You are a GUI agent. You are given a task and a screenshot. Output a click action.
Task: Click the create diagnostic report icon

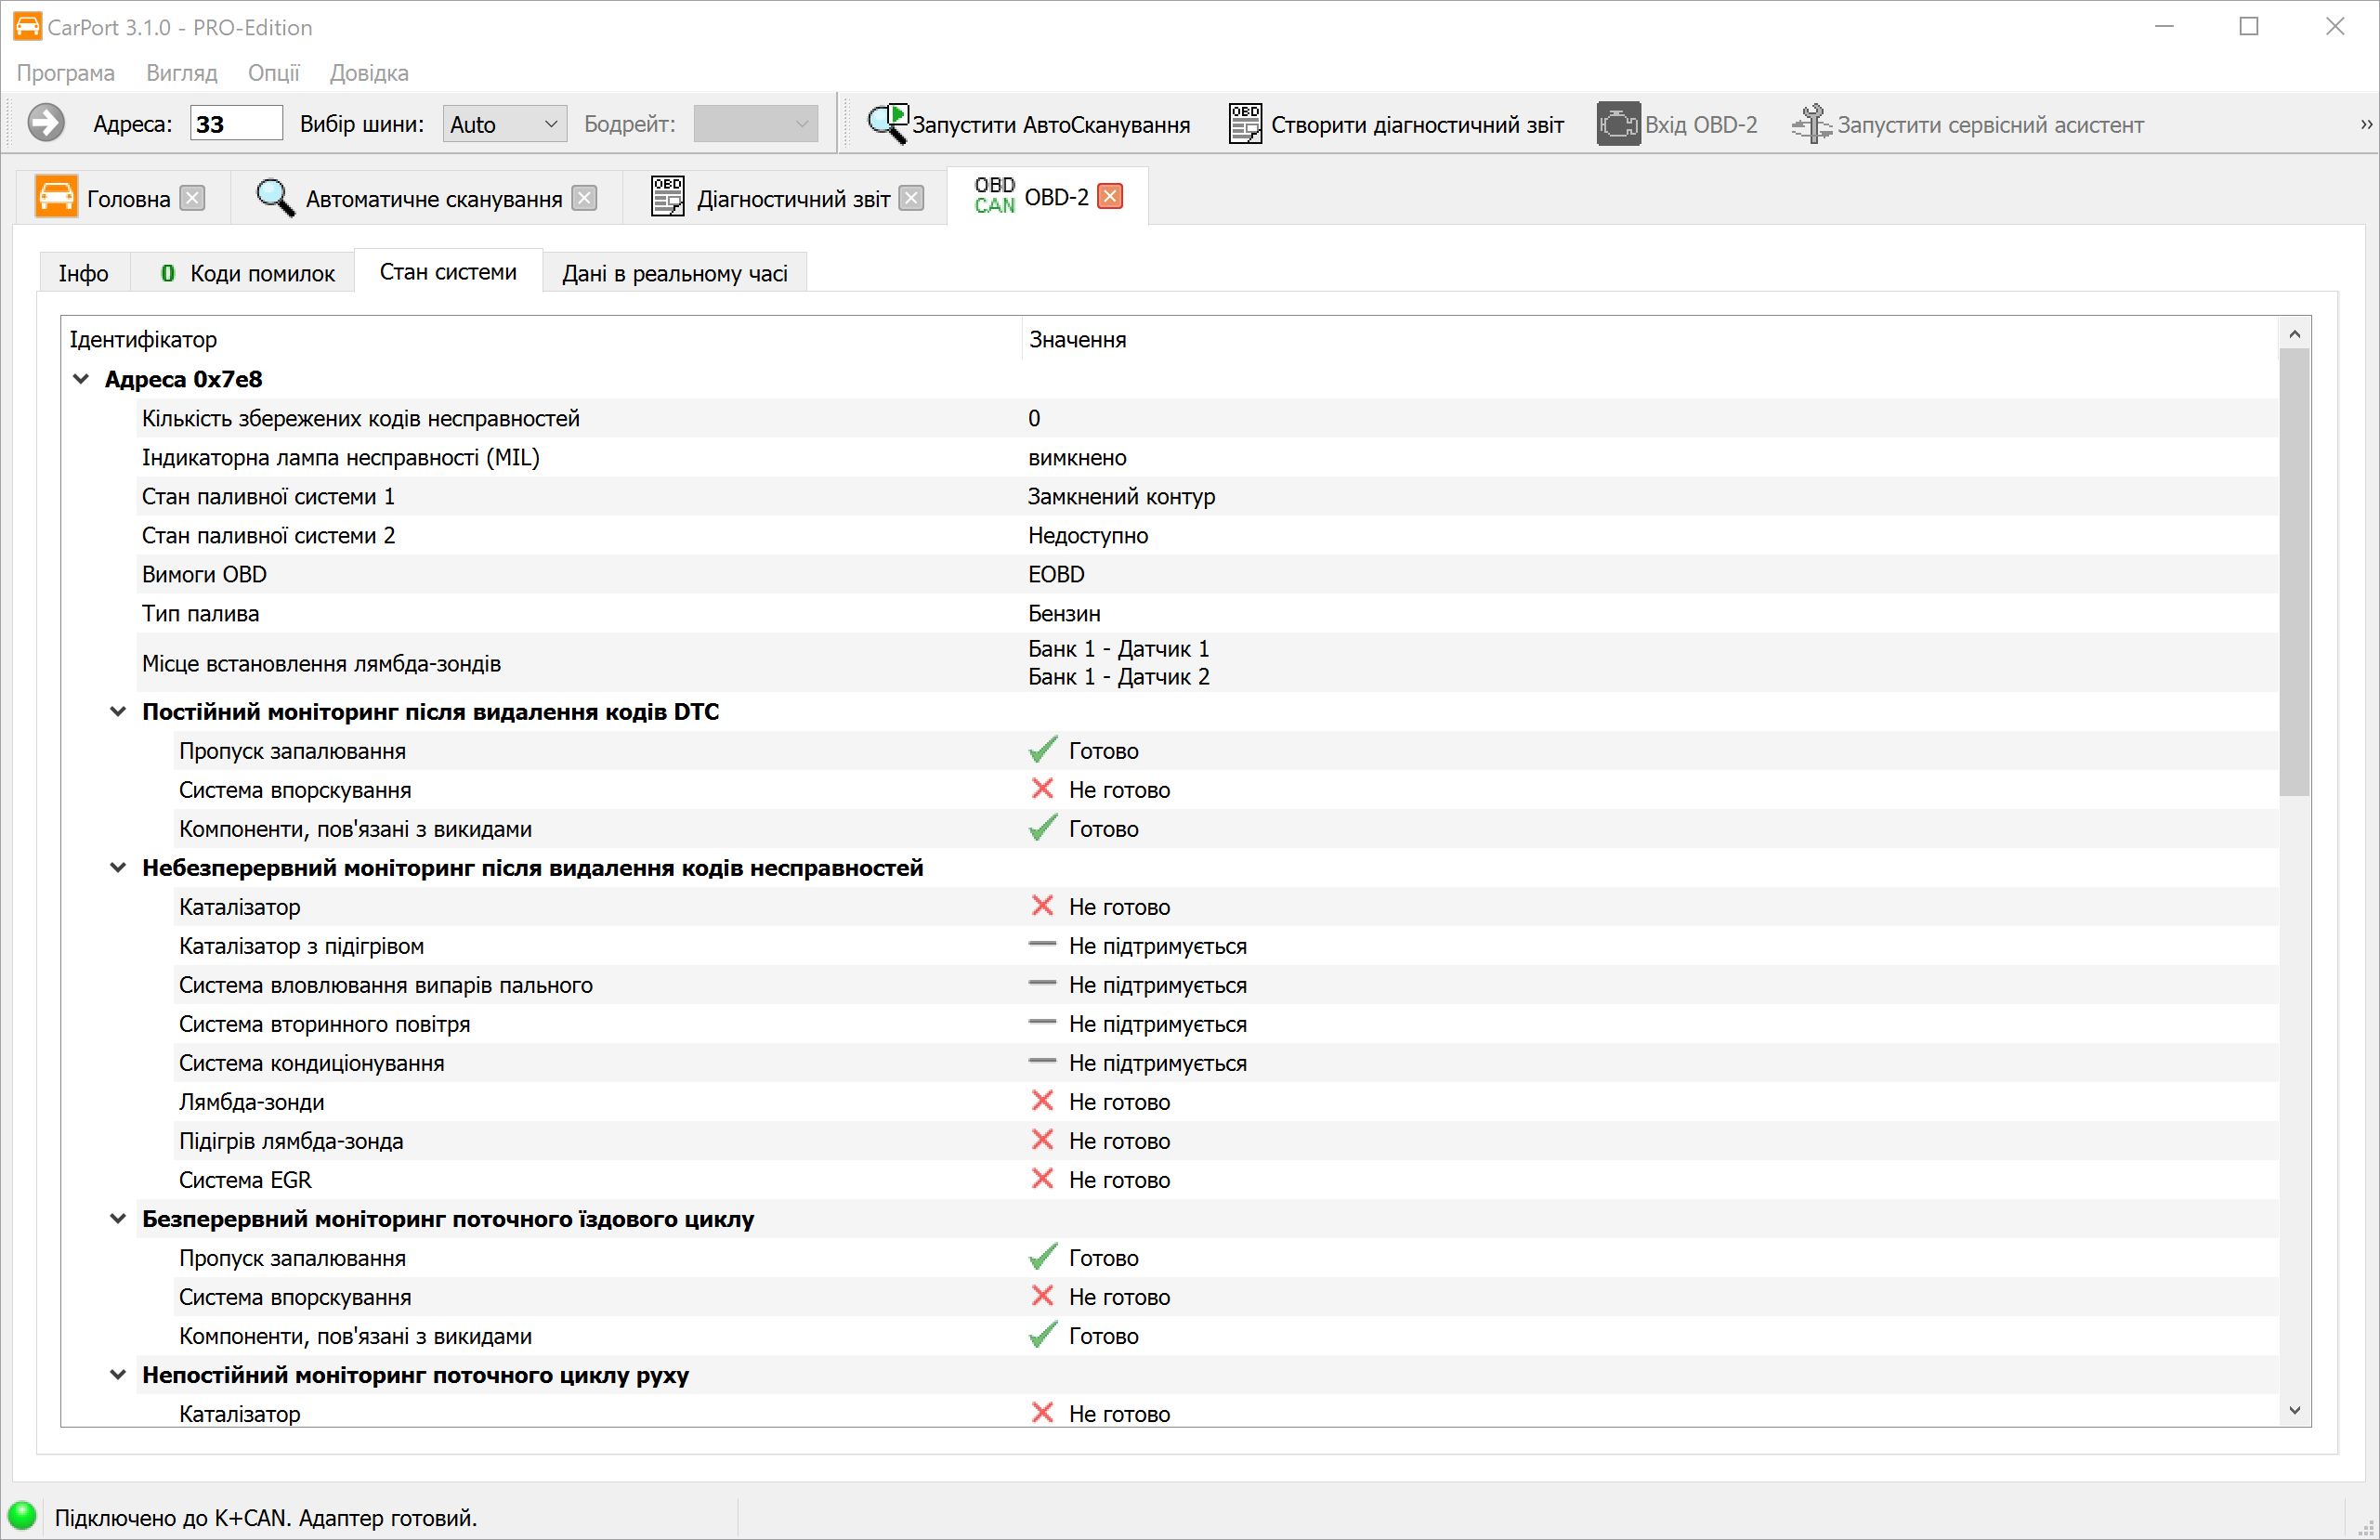tap(1245, 124)
